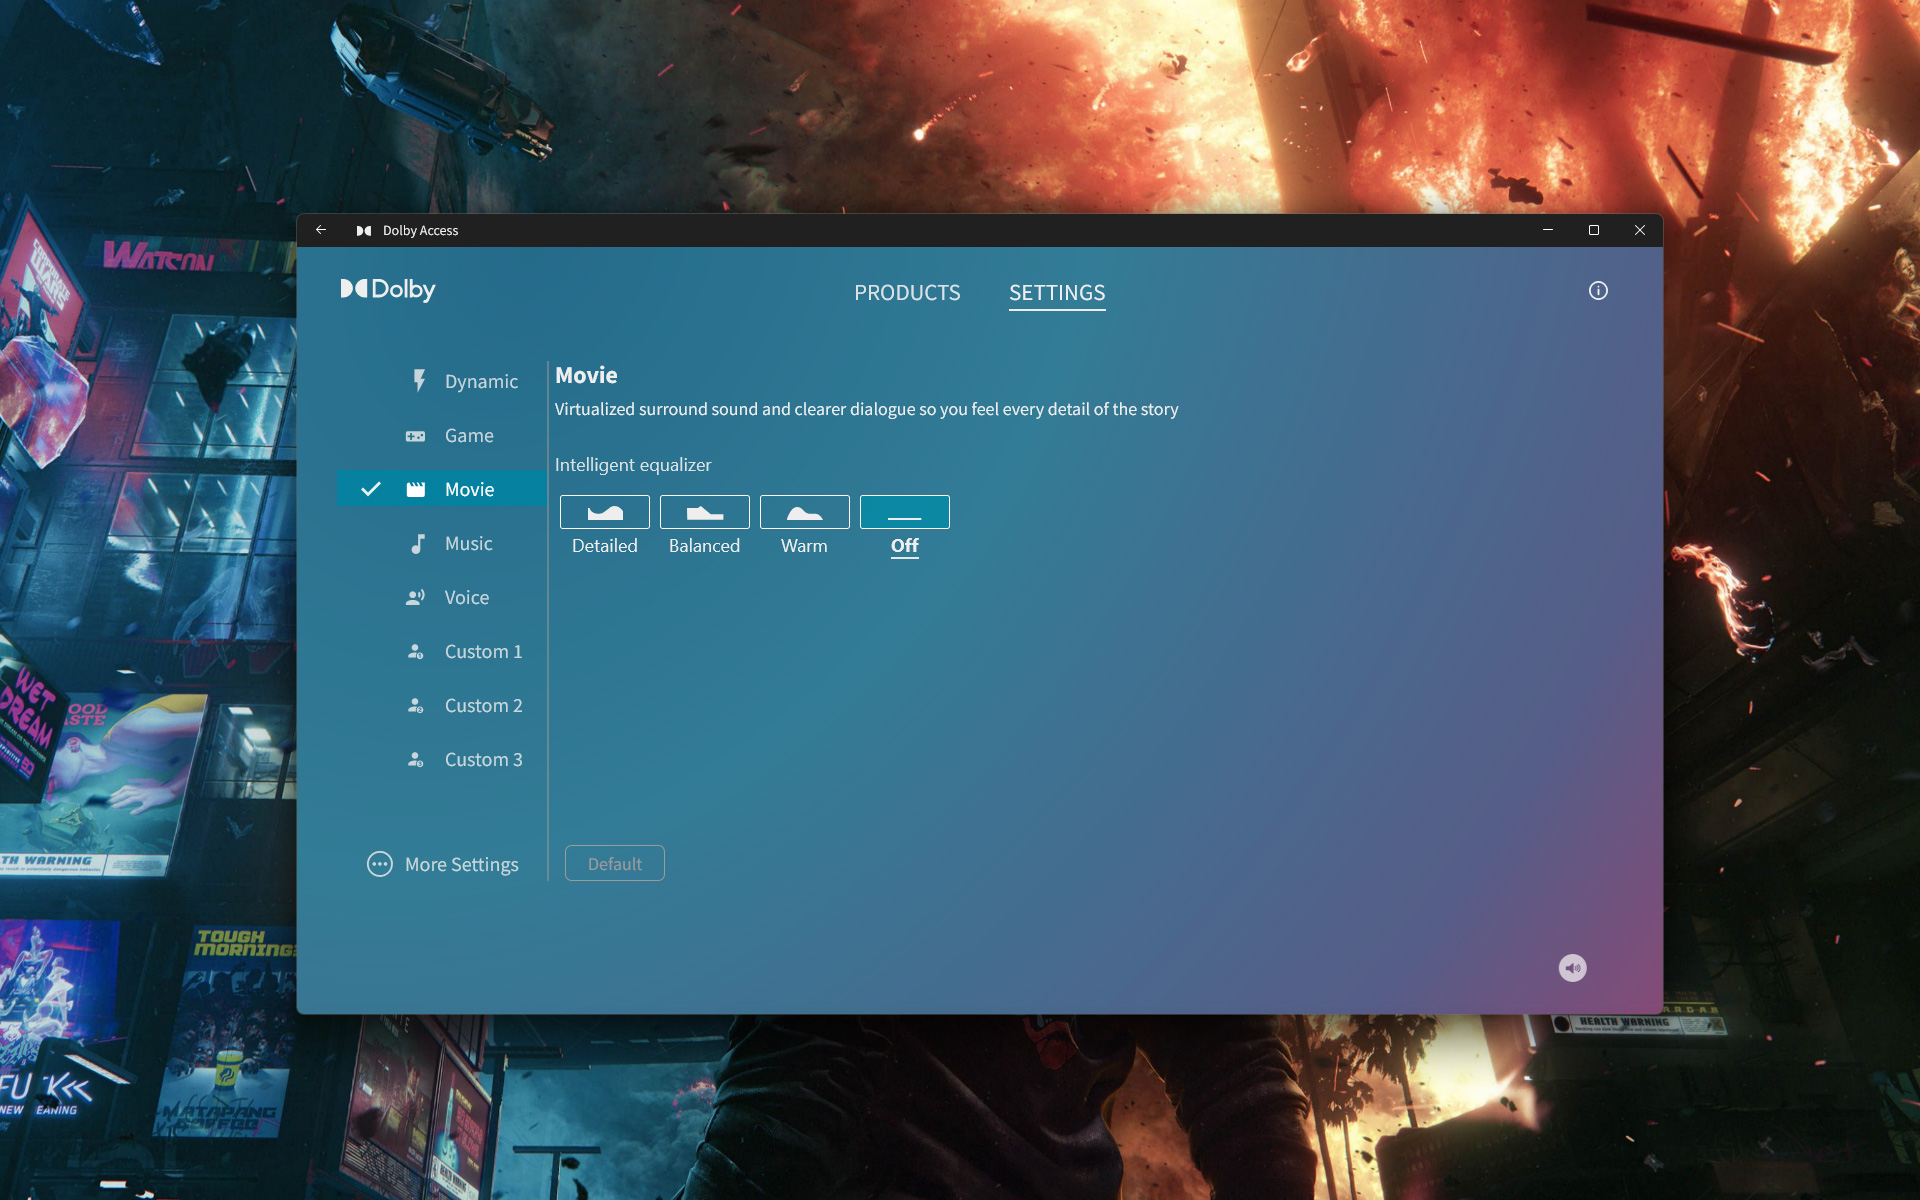The width and height of the screenshot is (1920, 1200).
Task: Click the Virtualized surround sound description
Action: pyautogui.click(x=867, y=409)
